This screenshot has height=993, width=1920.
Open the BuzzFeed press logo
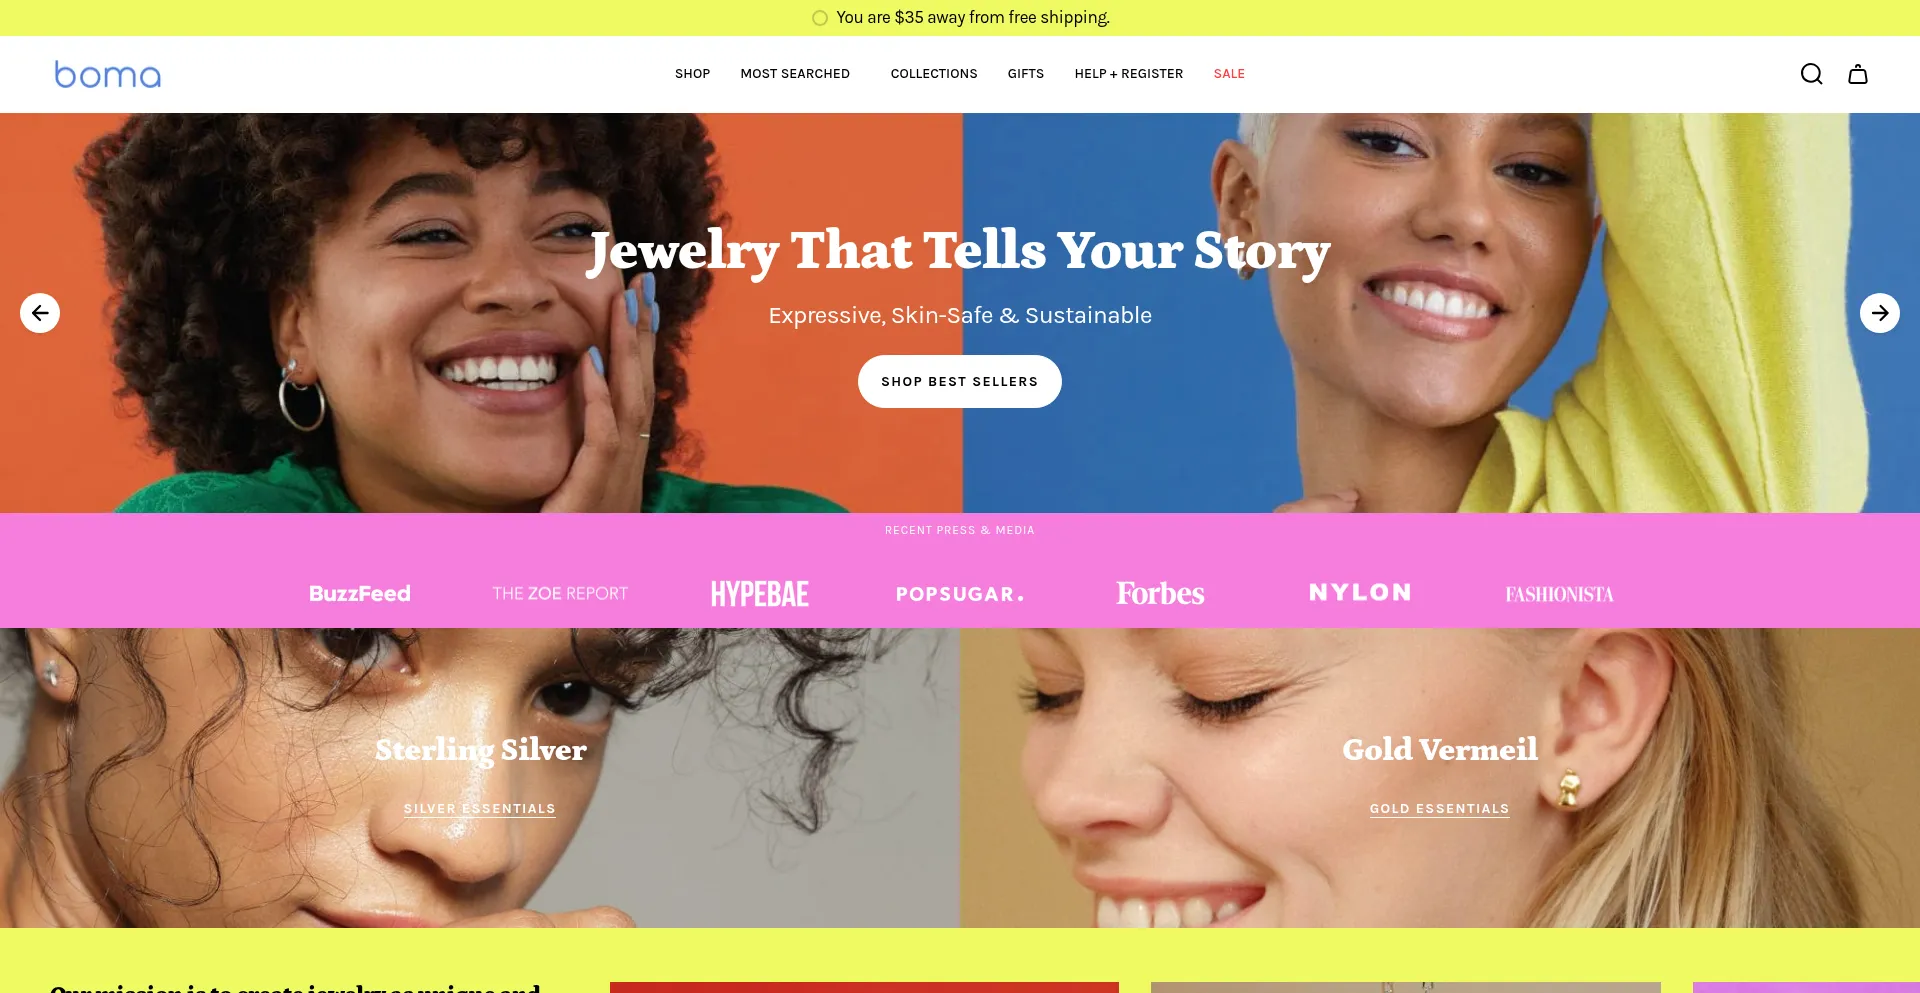[359, 593]
